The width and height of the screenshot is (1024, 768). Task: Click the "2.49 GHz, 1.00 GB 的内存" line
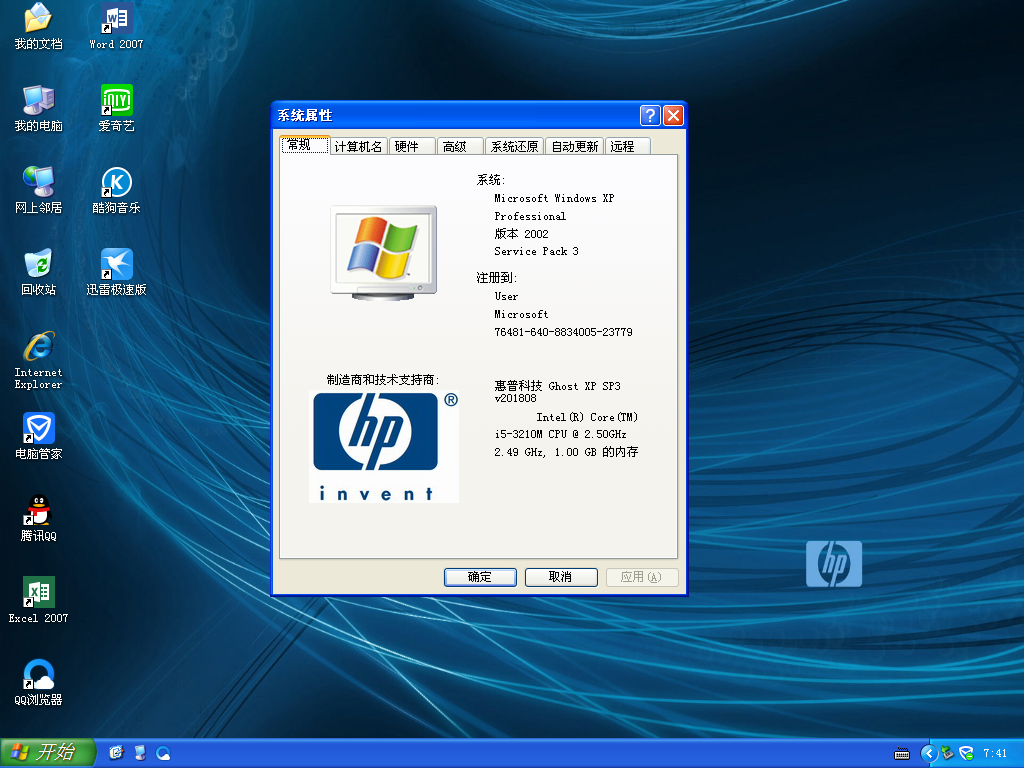click(566, 452)
